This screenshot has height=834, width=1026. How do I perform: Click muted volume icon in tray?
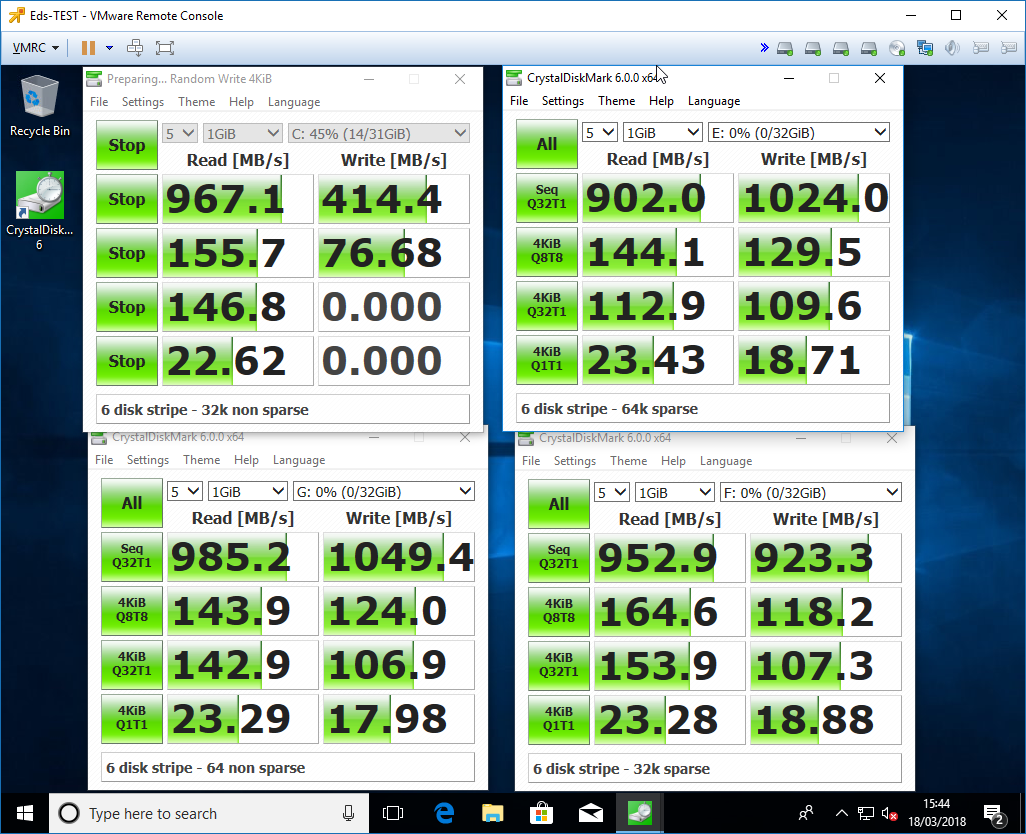[889, 813]
